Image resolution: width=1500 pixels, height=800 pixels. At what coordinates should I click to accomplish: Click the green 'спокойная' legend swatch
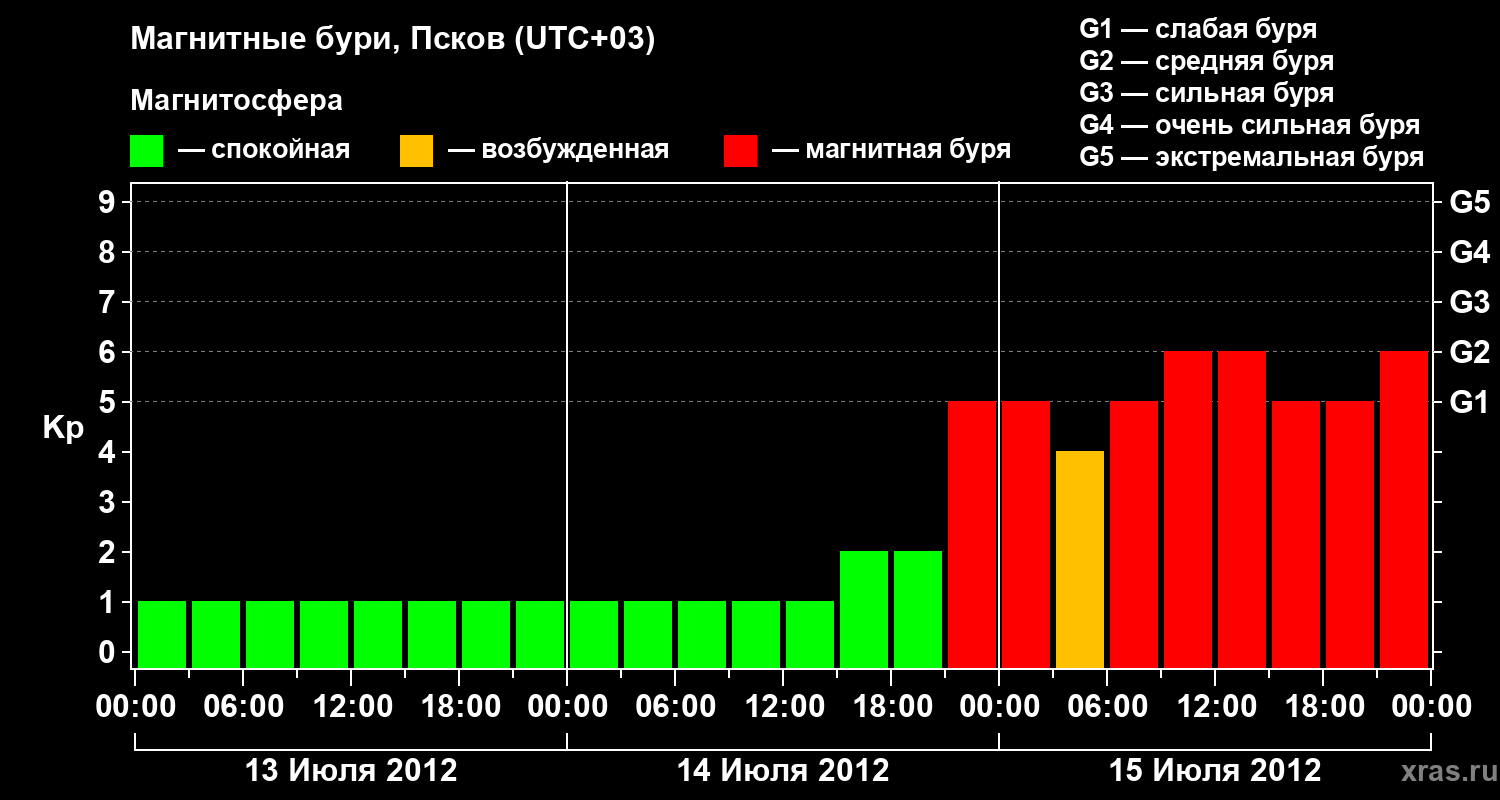[x=146, y=151]
